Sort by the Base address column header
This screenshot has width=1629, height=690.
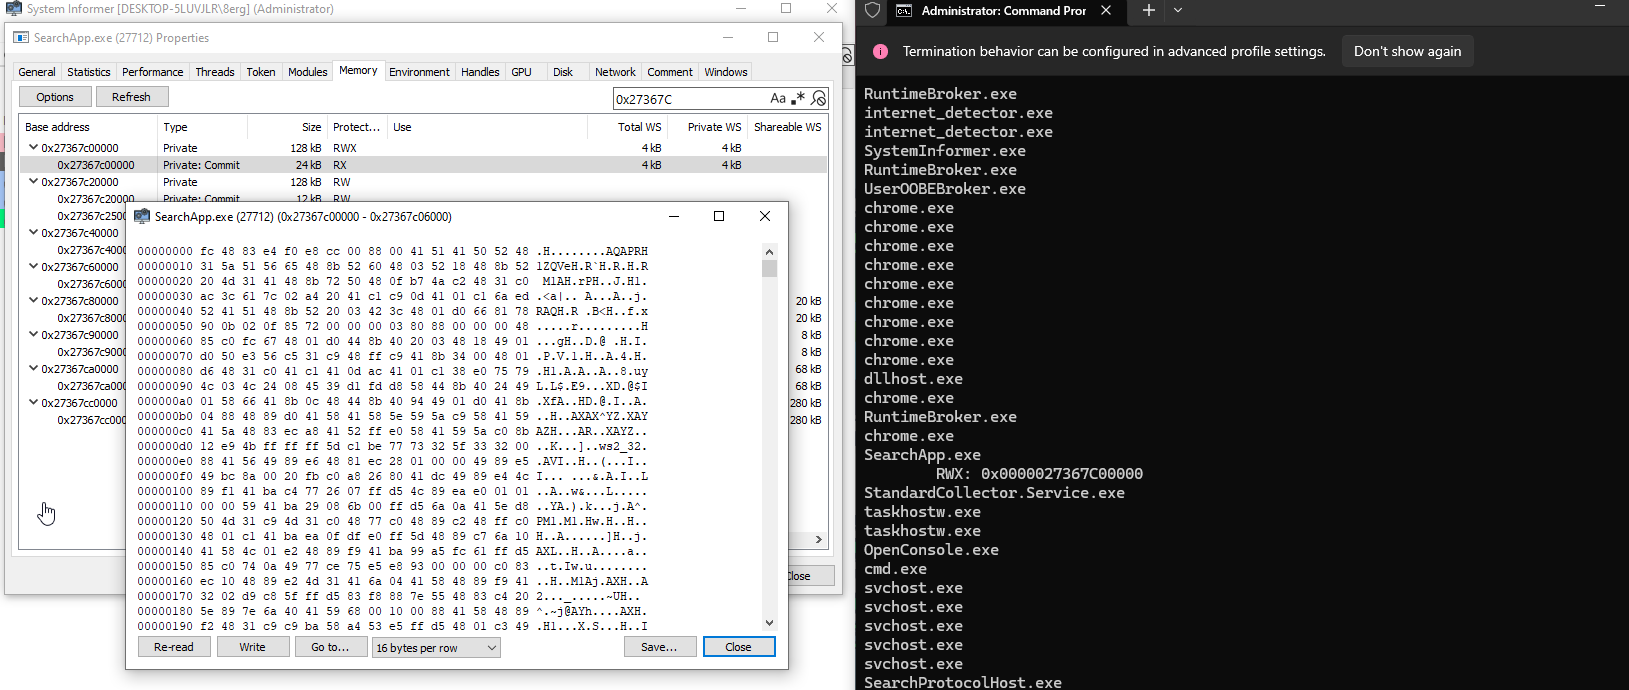point(89,127)
